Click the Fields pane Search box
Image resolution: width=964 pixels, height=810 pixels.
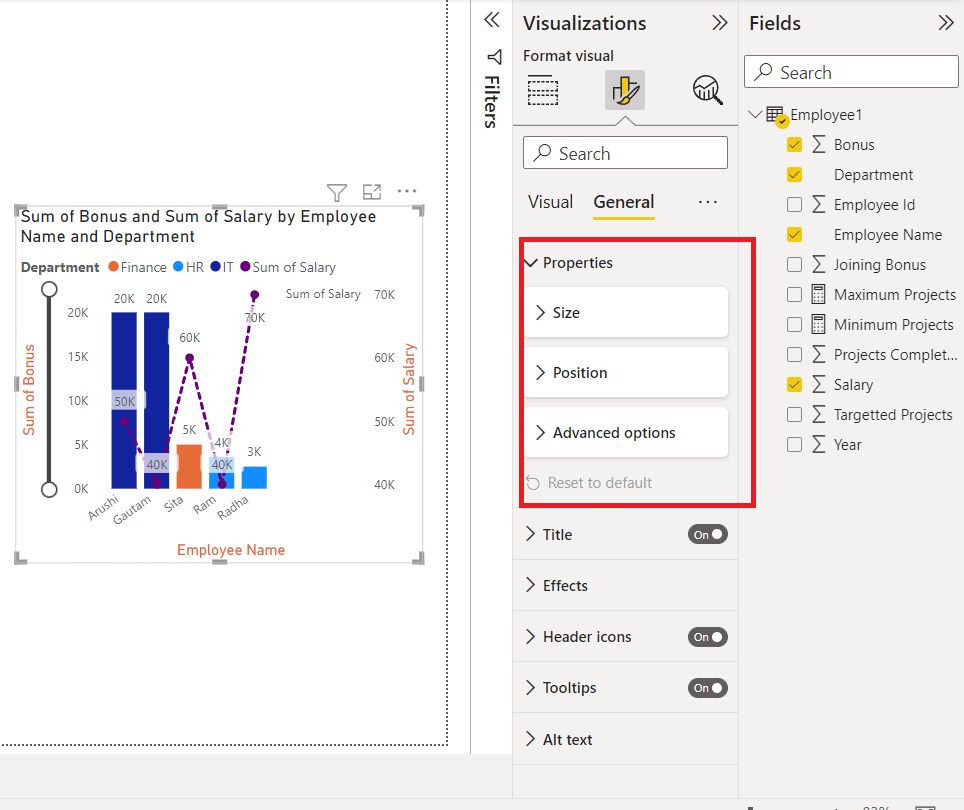851,72
